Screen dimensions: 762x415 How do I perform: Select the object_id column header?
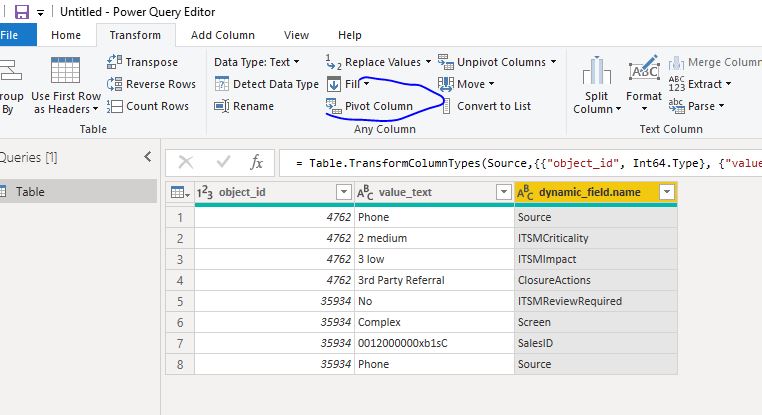275,192
